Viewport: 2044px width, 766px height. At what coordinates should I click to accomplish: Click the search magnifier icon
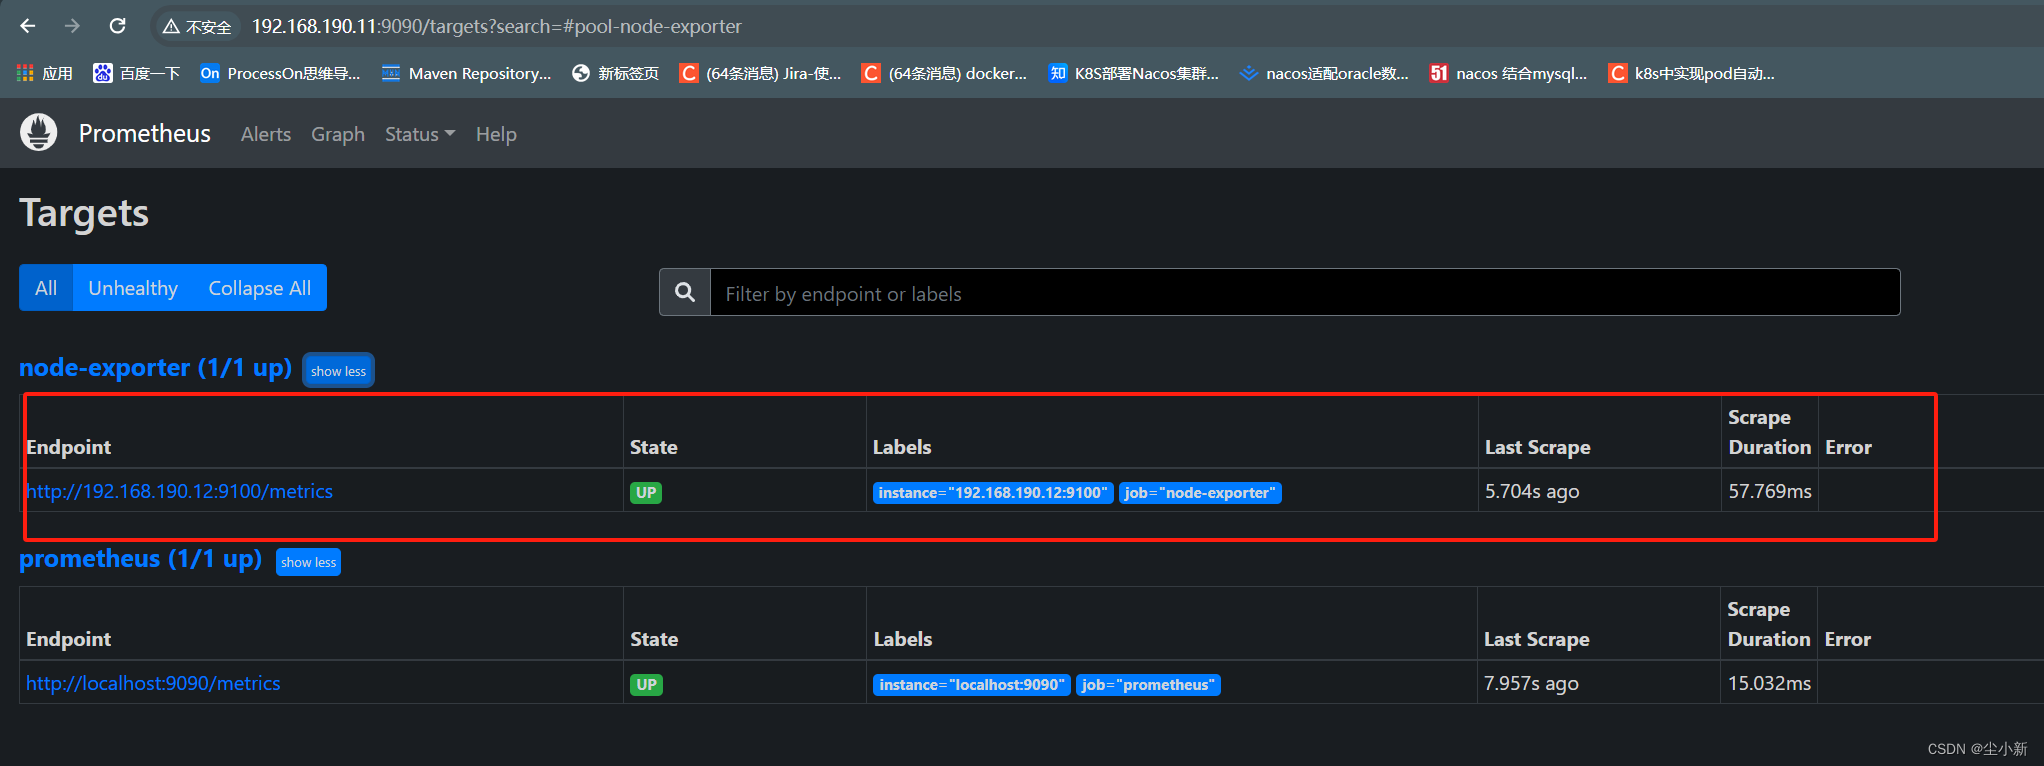click(685, 292)
